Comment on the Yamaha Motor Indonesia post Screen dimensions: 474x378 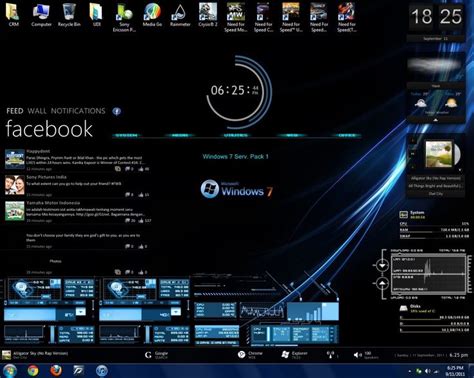pyautogui.click(x=128, y=220)
